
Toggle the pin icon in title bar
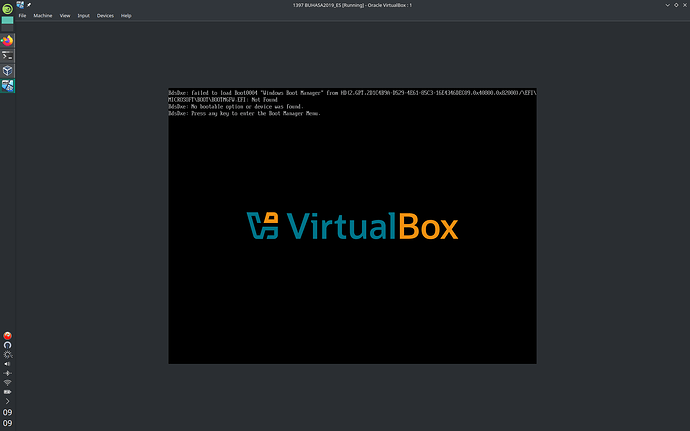point(29,5)
